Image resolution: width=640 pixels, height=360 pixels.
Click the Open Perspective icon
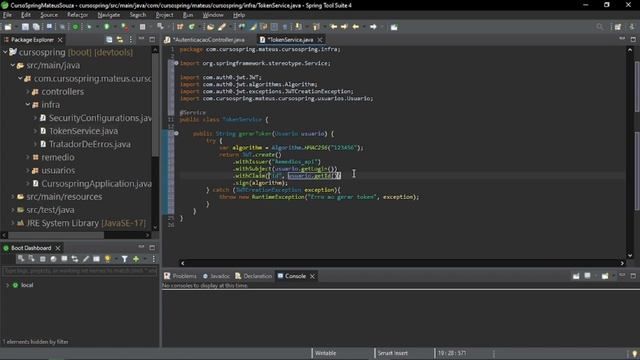coord(618,27)
